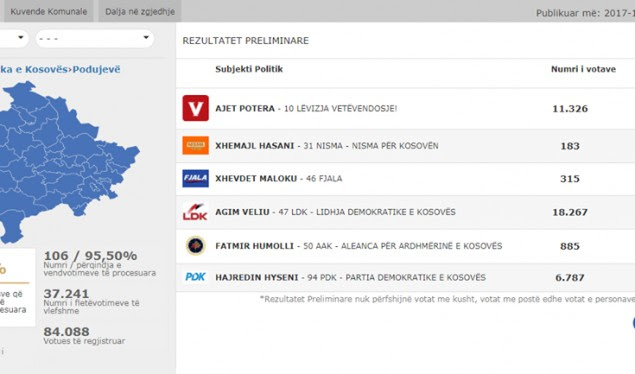This screenshot has height=374, width=635.
Task: Click the Vetëvendosje red V logo
Action: (x=195, y=108)
